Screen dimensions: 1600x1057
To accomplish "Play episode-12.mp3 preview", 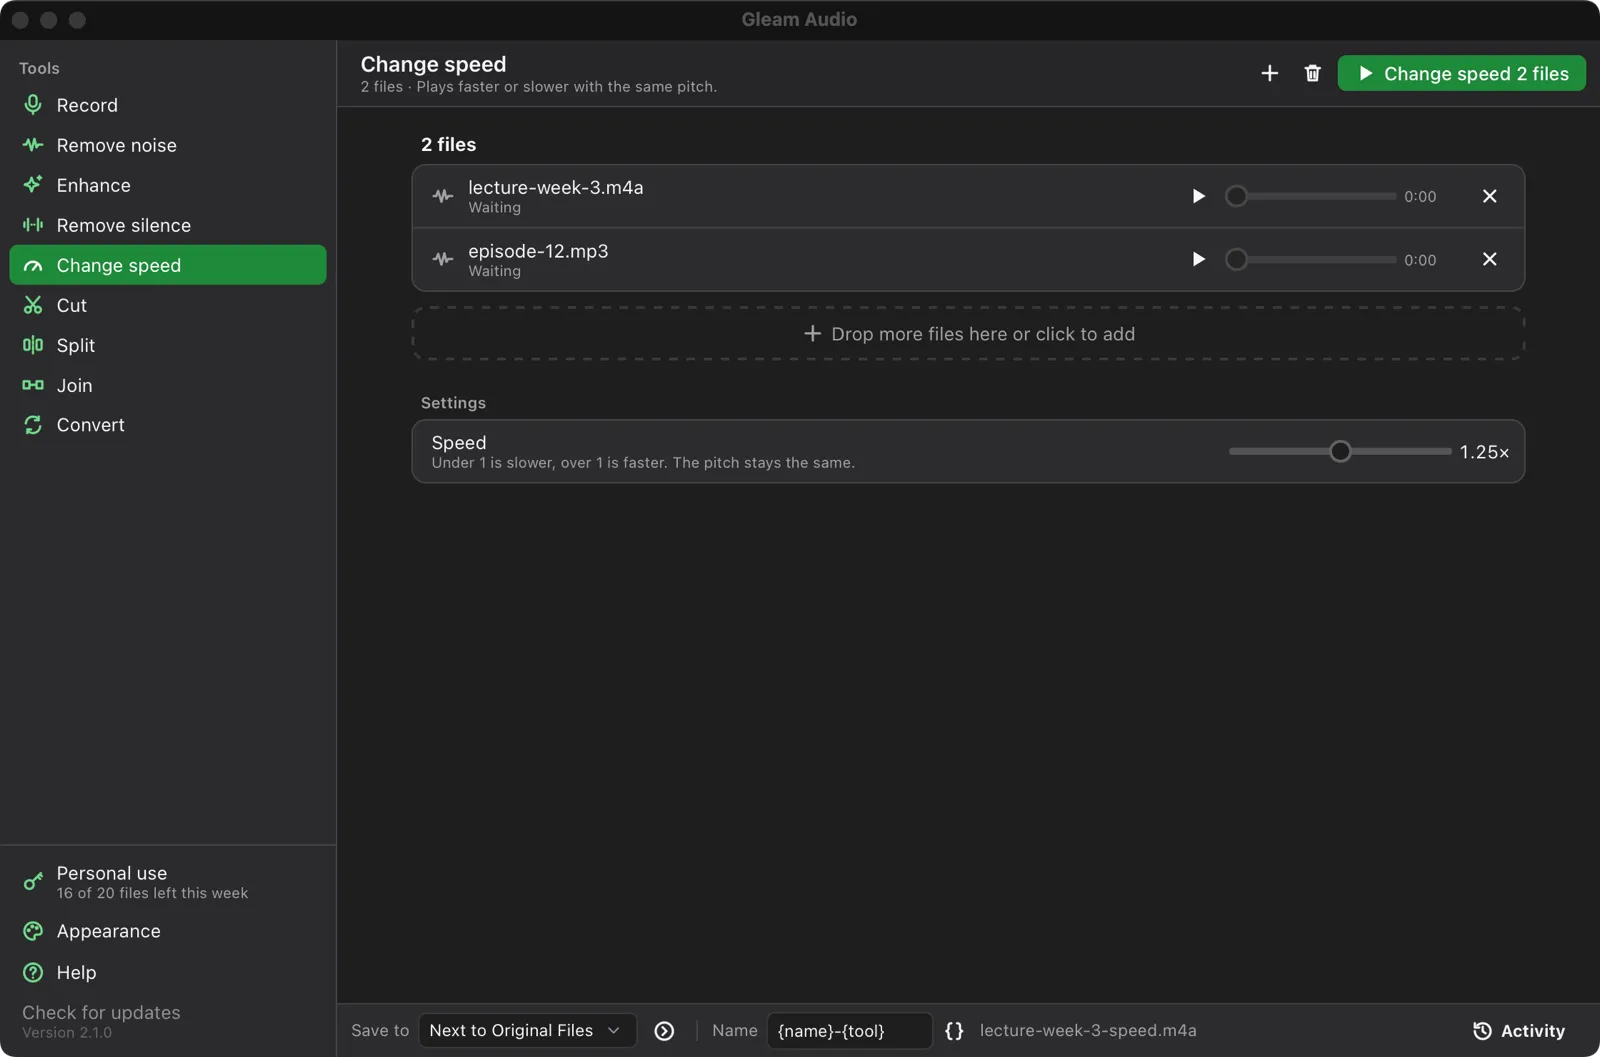I will point(1198,259).
